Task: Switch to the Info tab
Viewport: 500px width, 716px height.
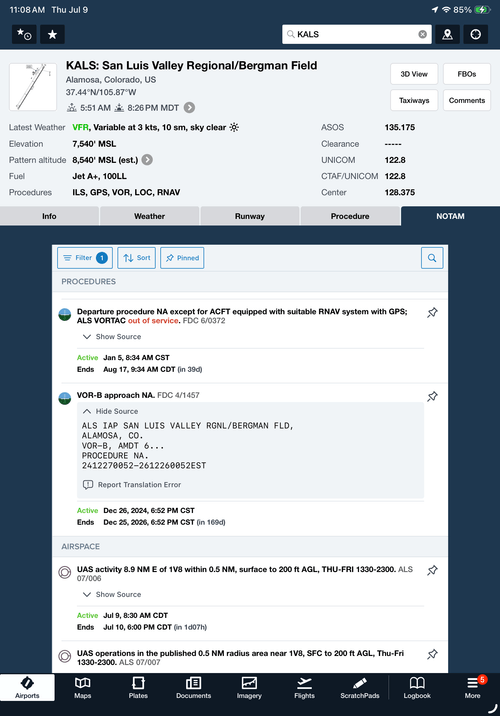Action: pos(49,216)
